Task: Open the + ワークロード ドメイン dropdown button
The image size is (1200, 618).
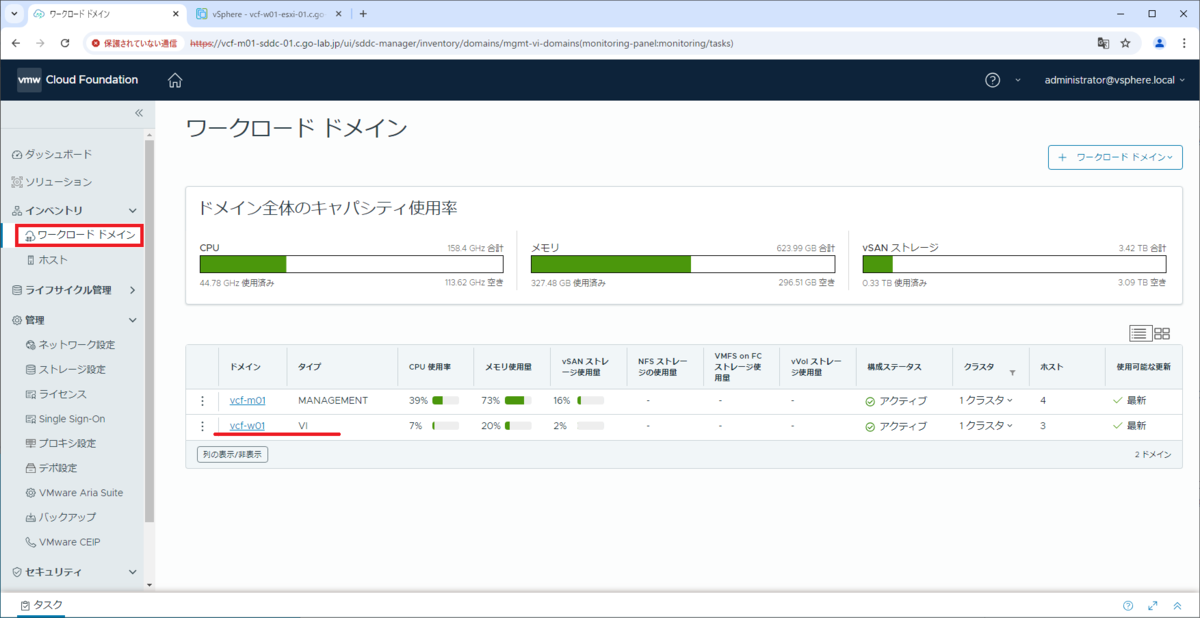Action: 1115,158
